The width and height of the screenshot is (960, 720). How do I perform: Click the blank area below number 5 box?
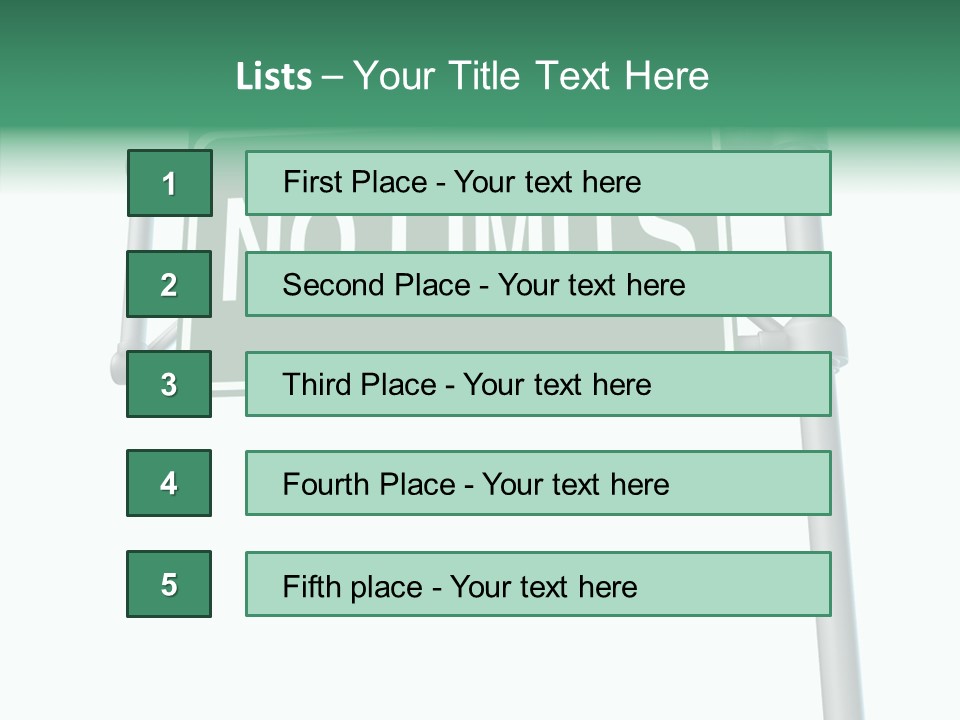coord(169,670)
